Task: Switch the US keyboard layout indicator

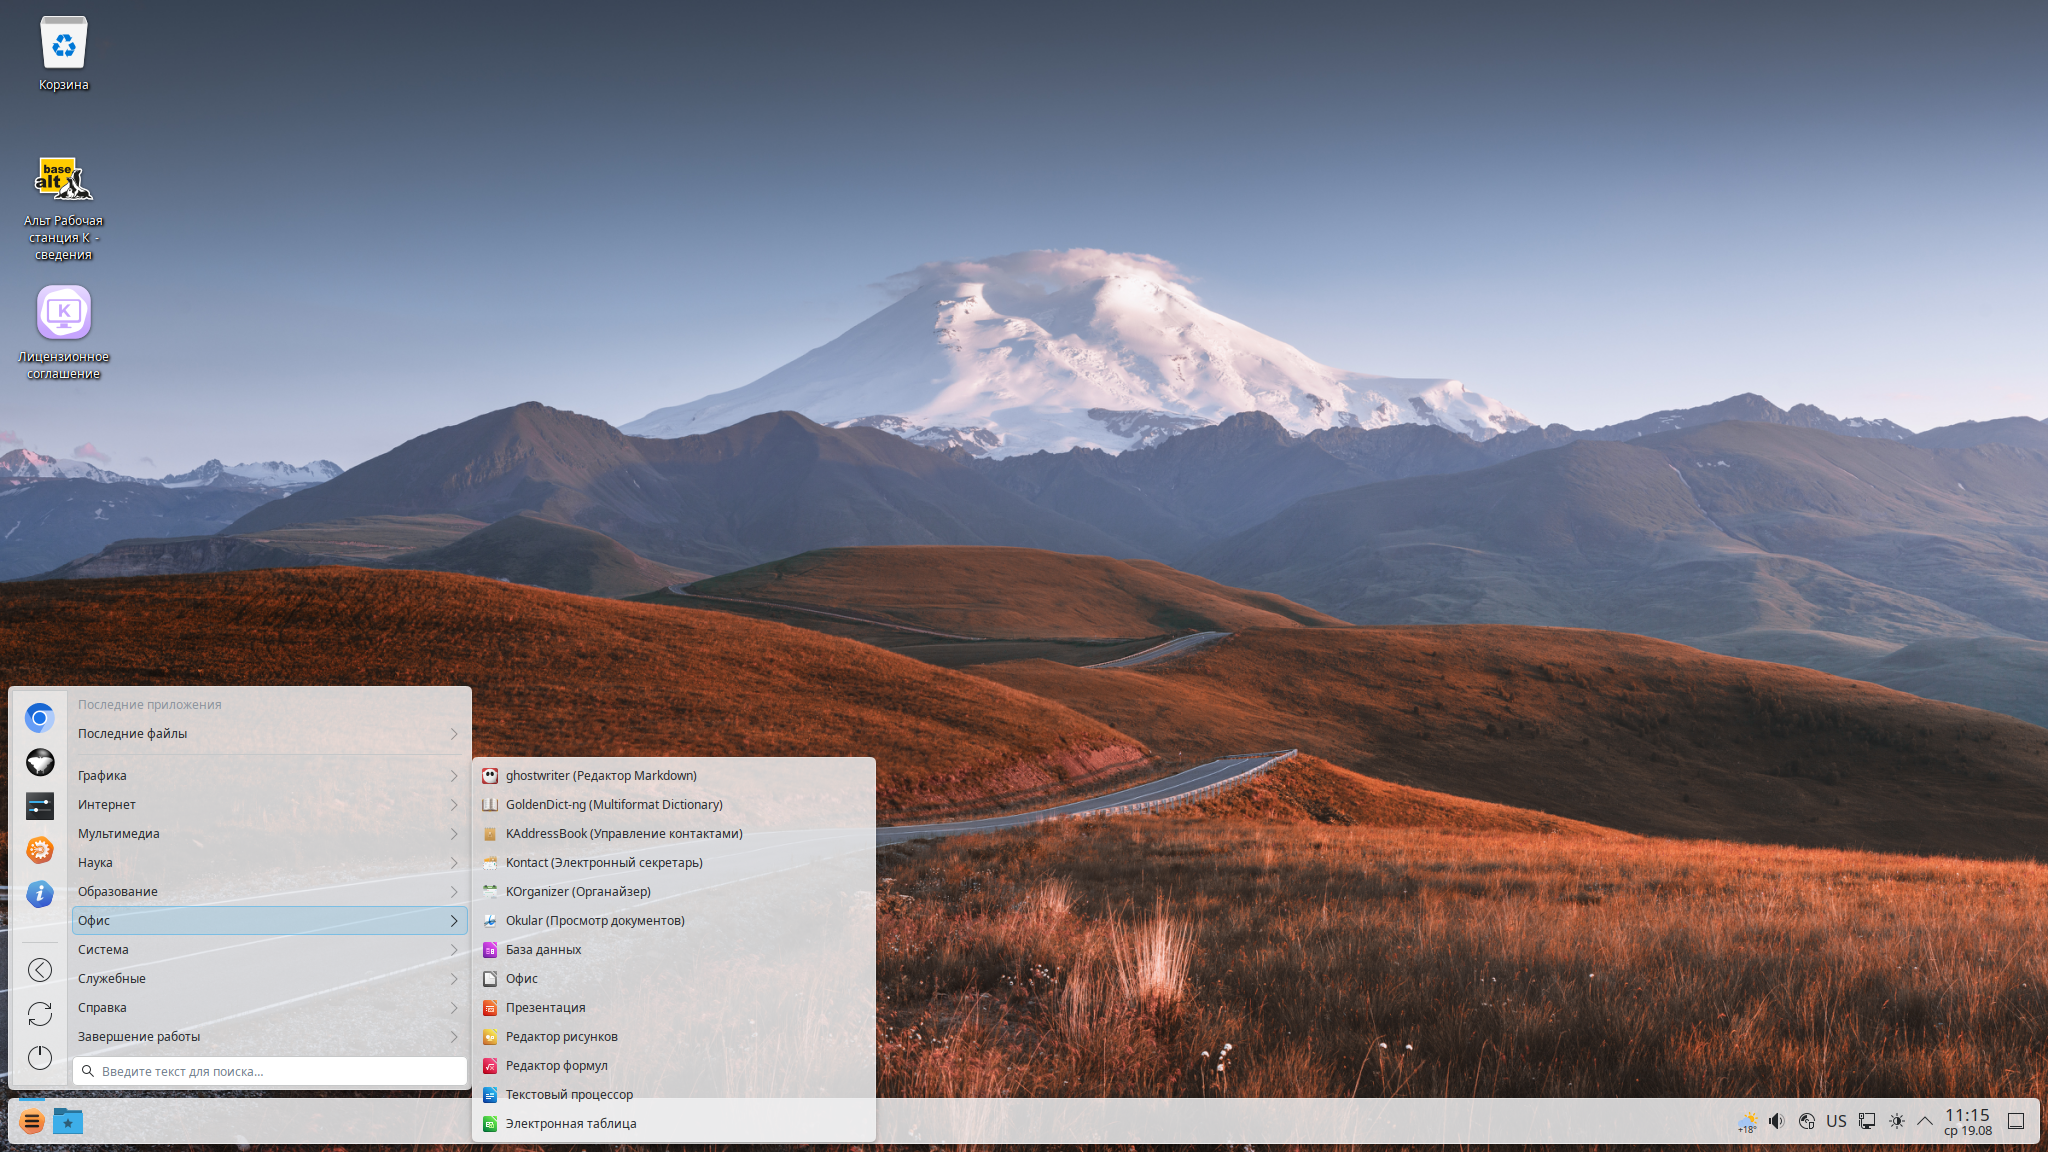Action: [1836, 1121]
